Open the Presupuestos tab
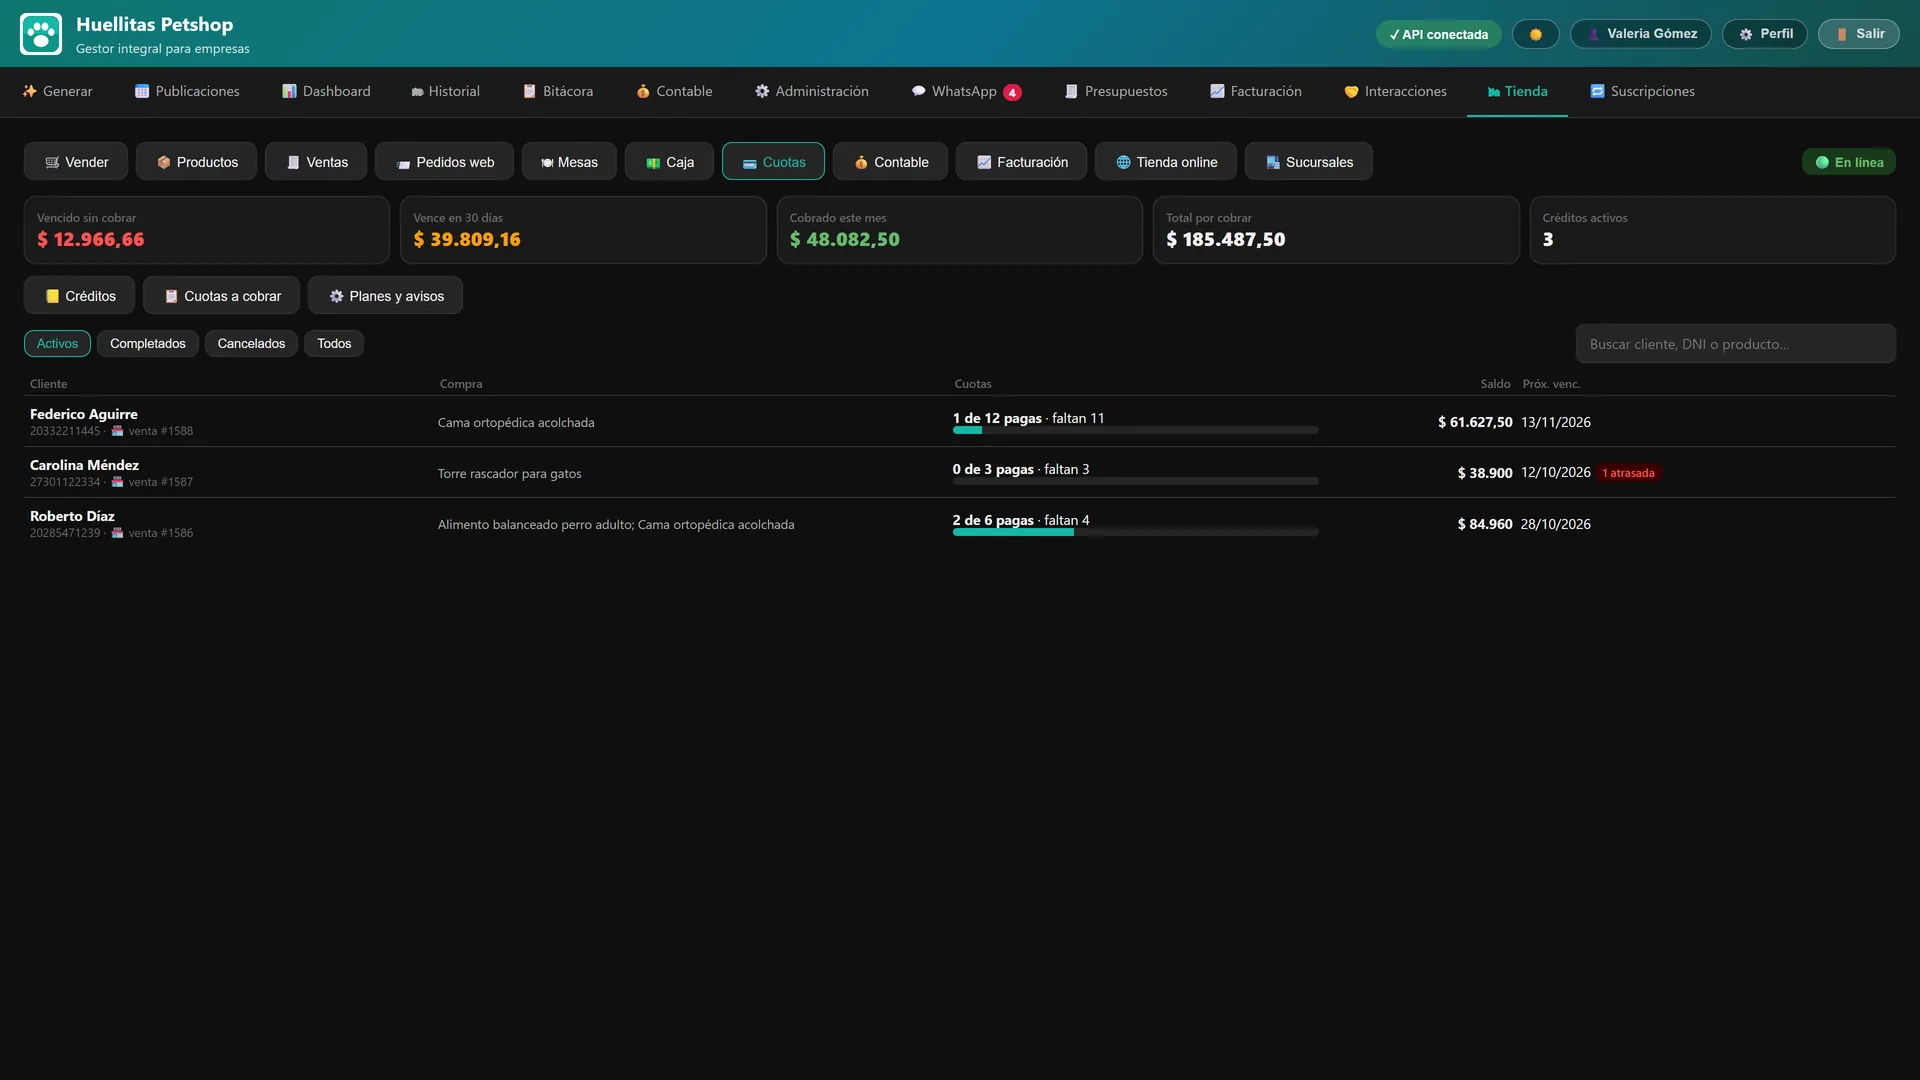Viewport: 1920px width, 1080px height. (1116, 91)
